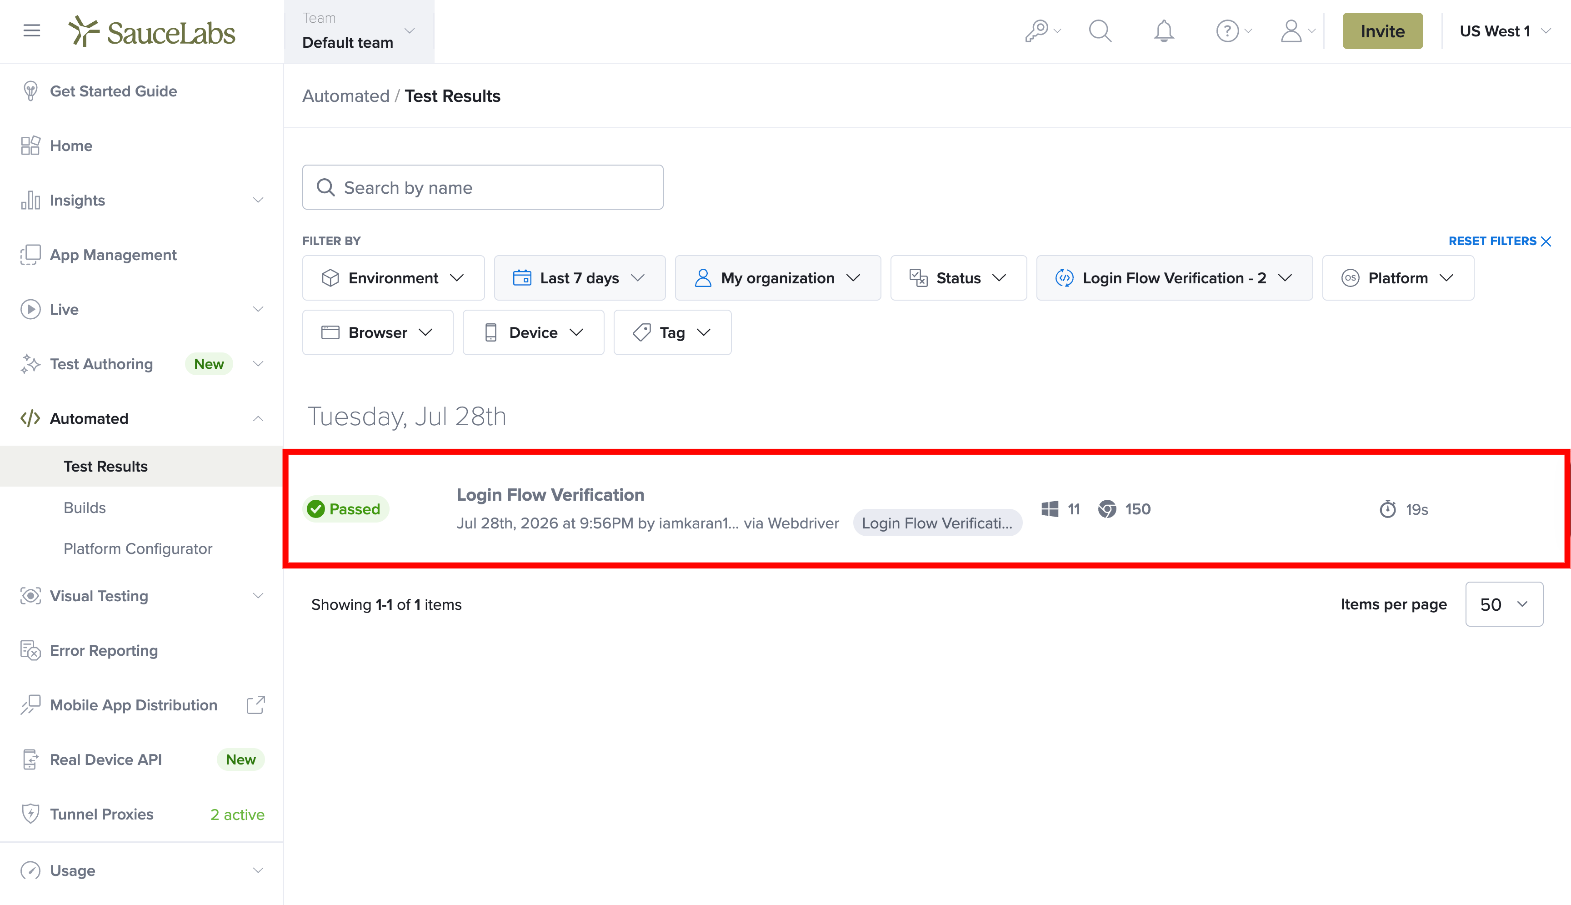Click the SauceLabs logo

(x=152, y=32)
